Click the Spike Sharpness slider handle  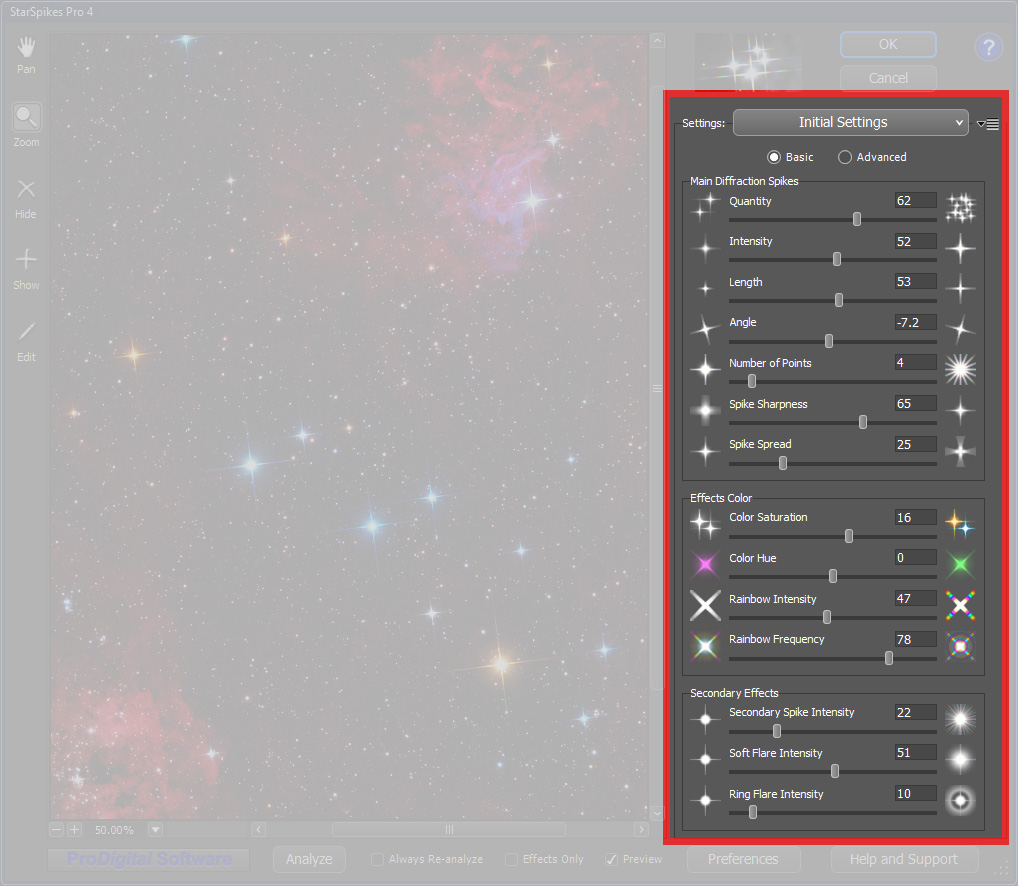[x=863, y=422]
